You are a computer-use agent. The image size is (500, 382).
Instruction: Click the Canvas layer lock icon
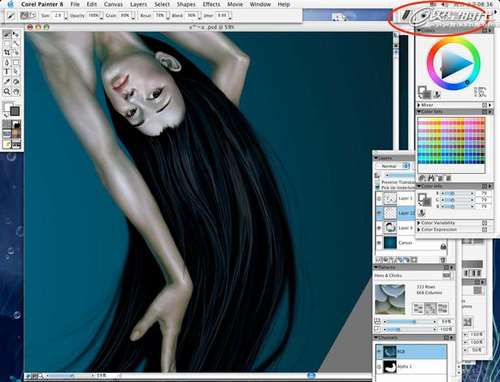pyautogui.click(x=443, y=246)
